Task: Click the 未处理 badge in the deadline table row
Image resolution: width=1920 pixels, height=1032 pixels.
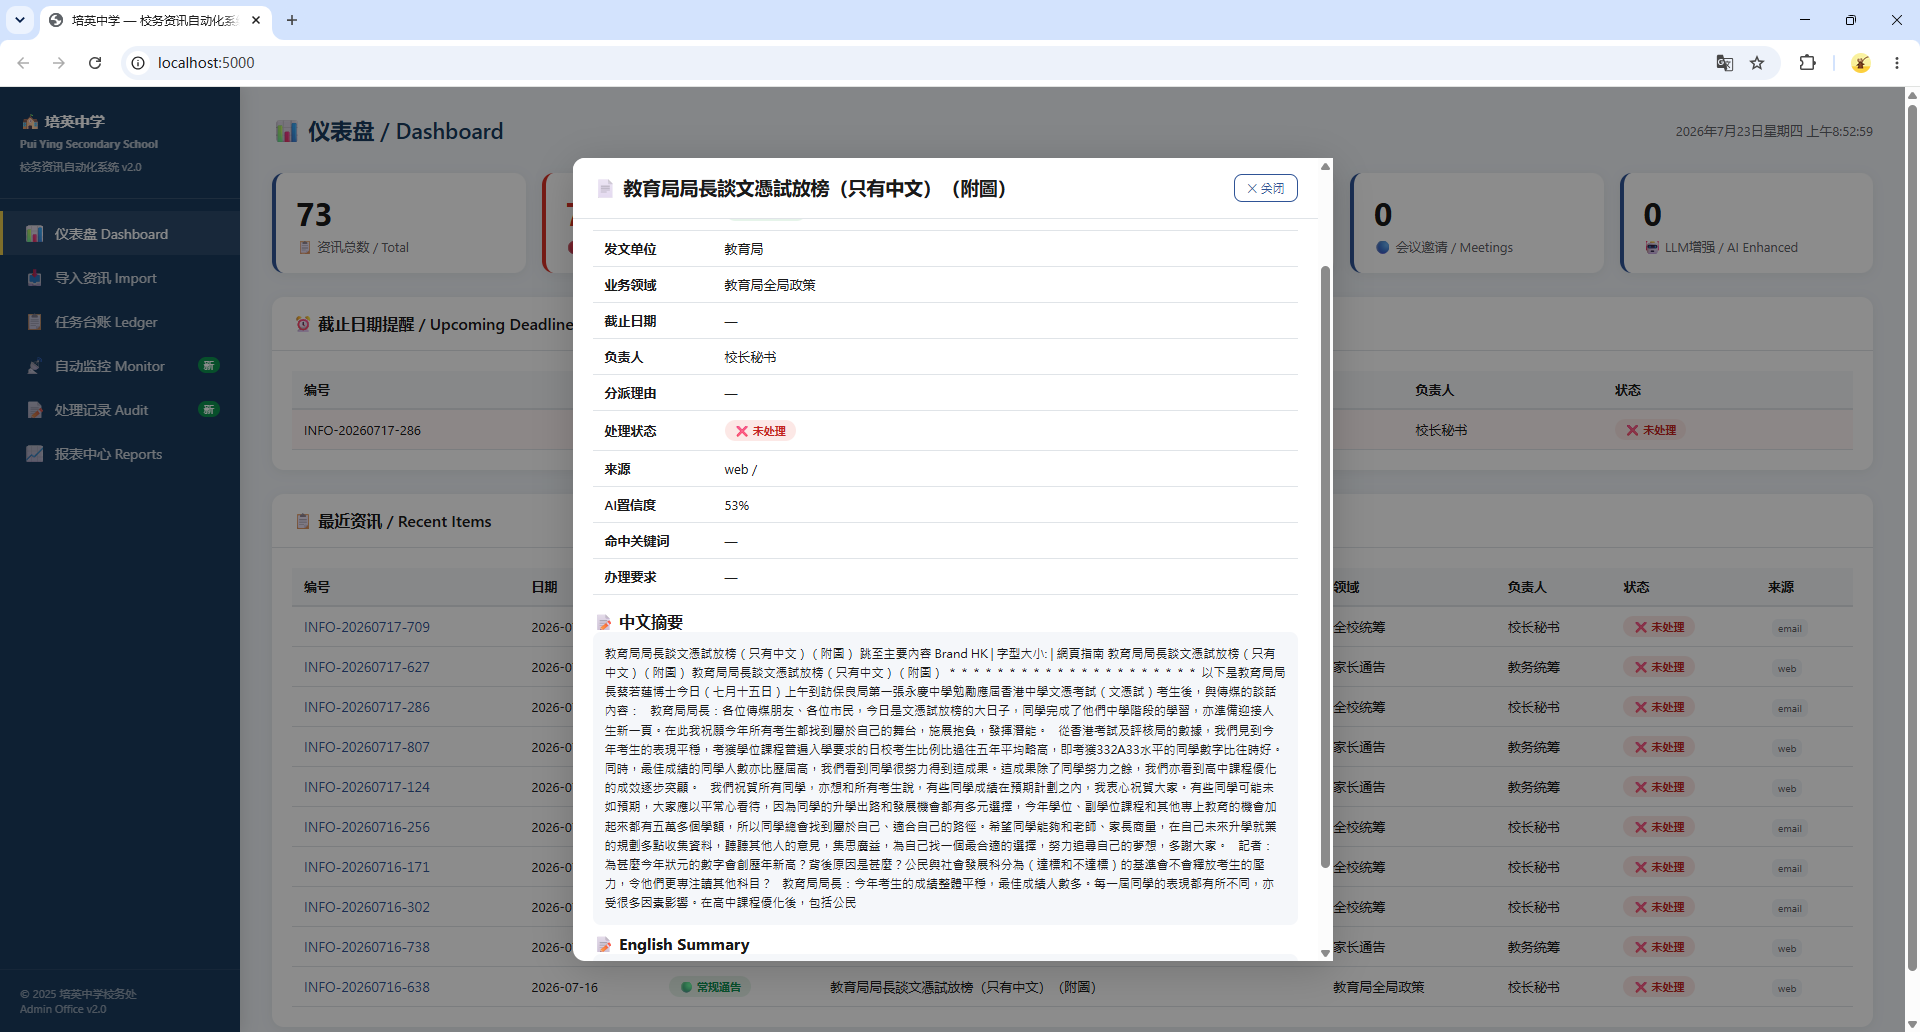Action: point(1651,430)
